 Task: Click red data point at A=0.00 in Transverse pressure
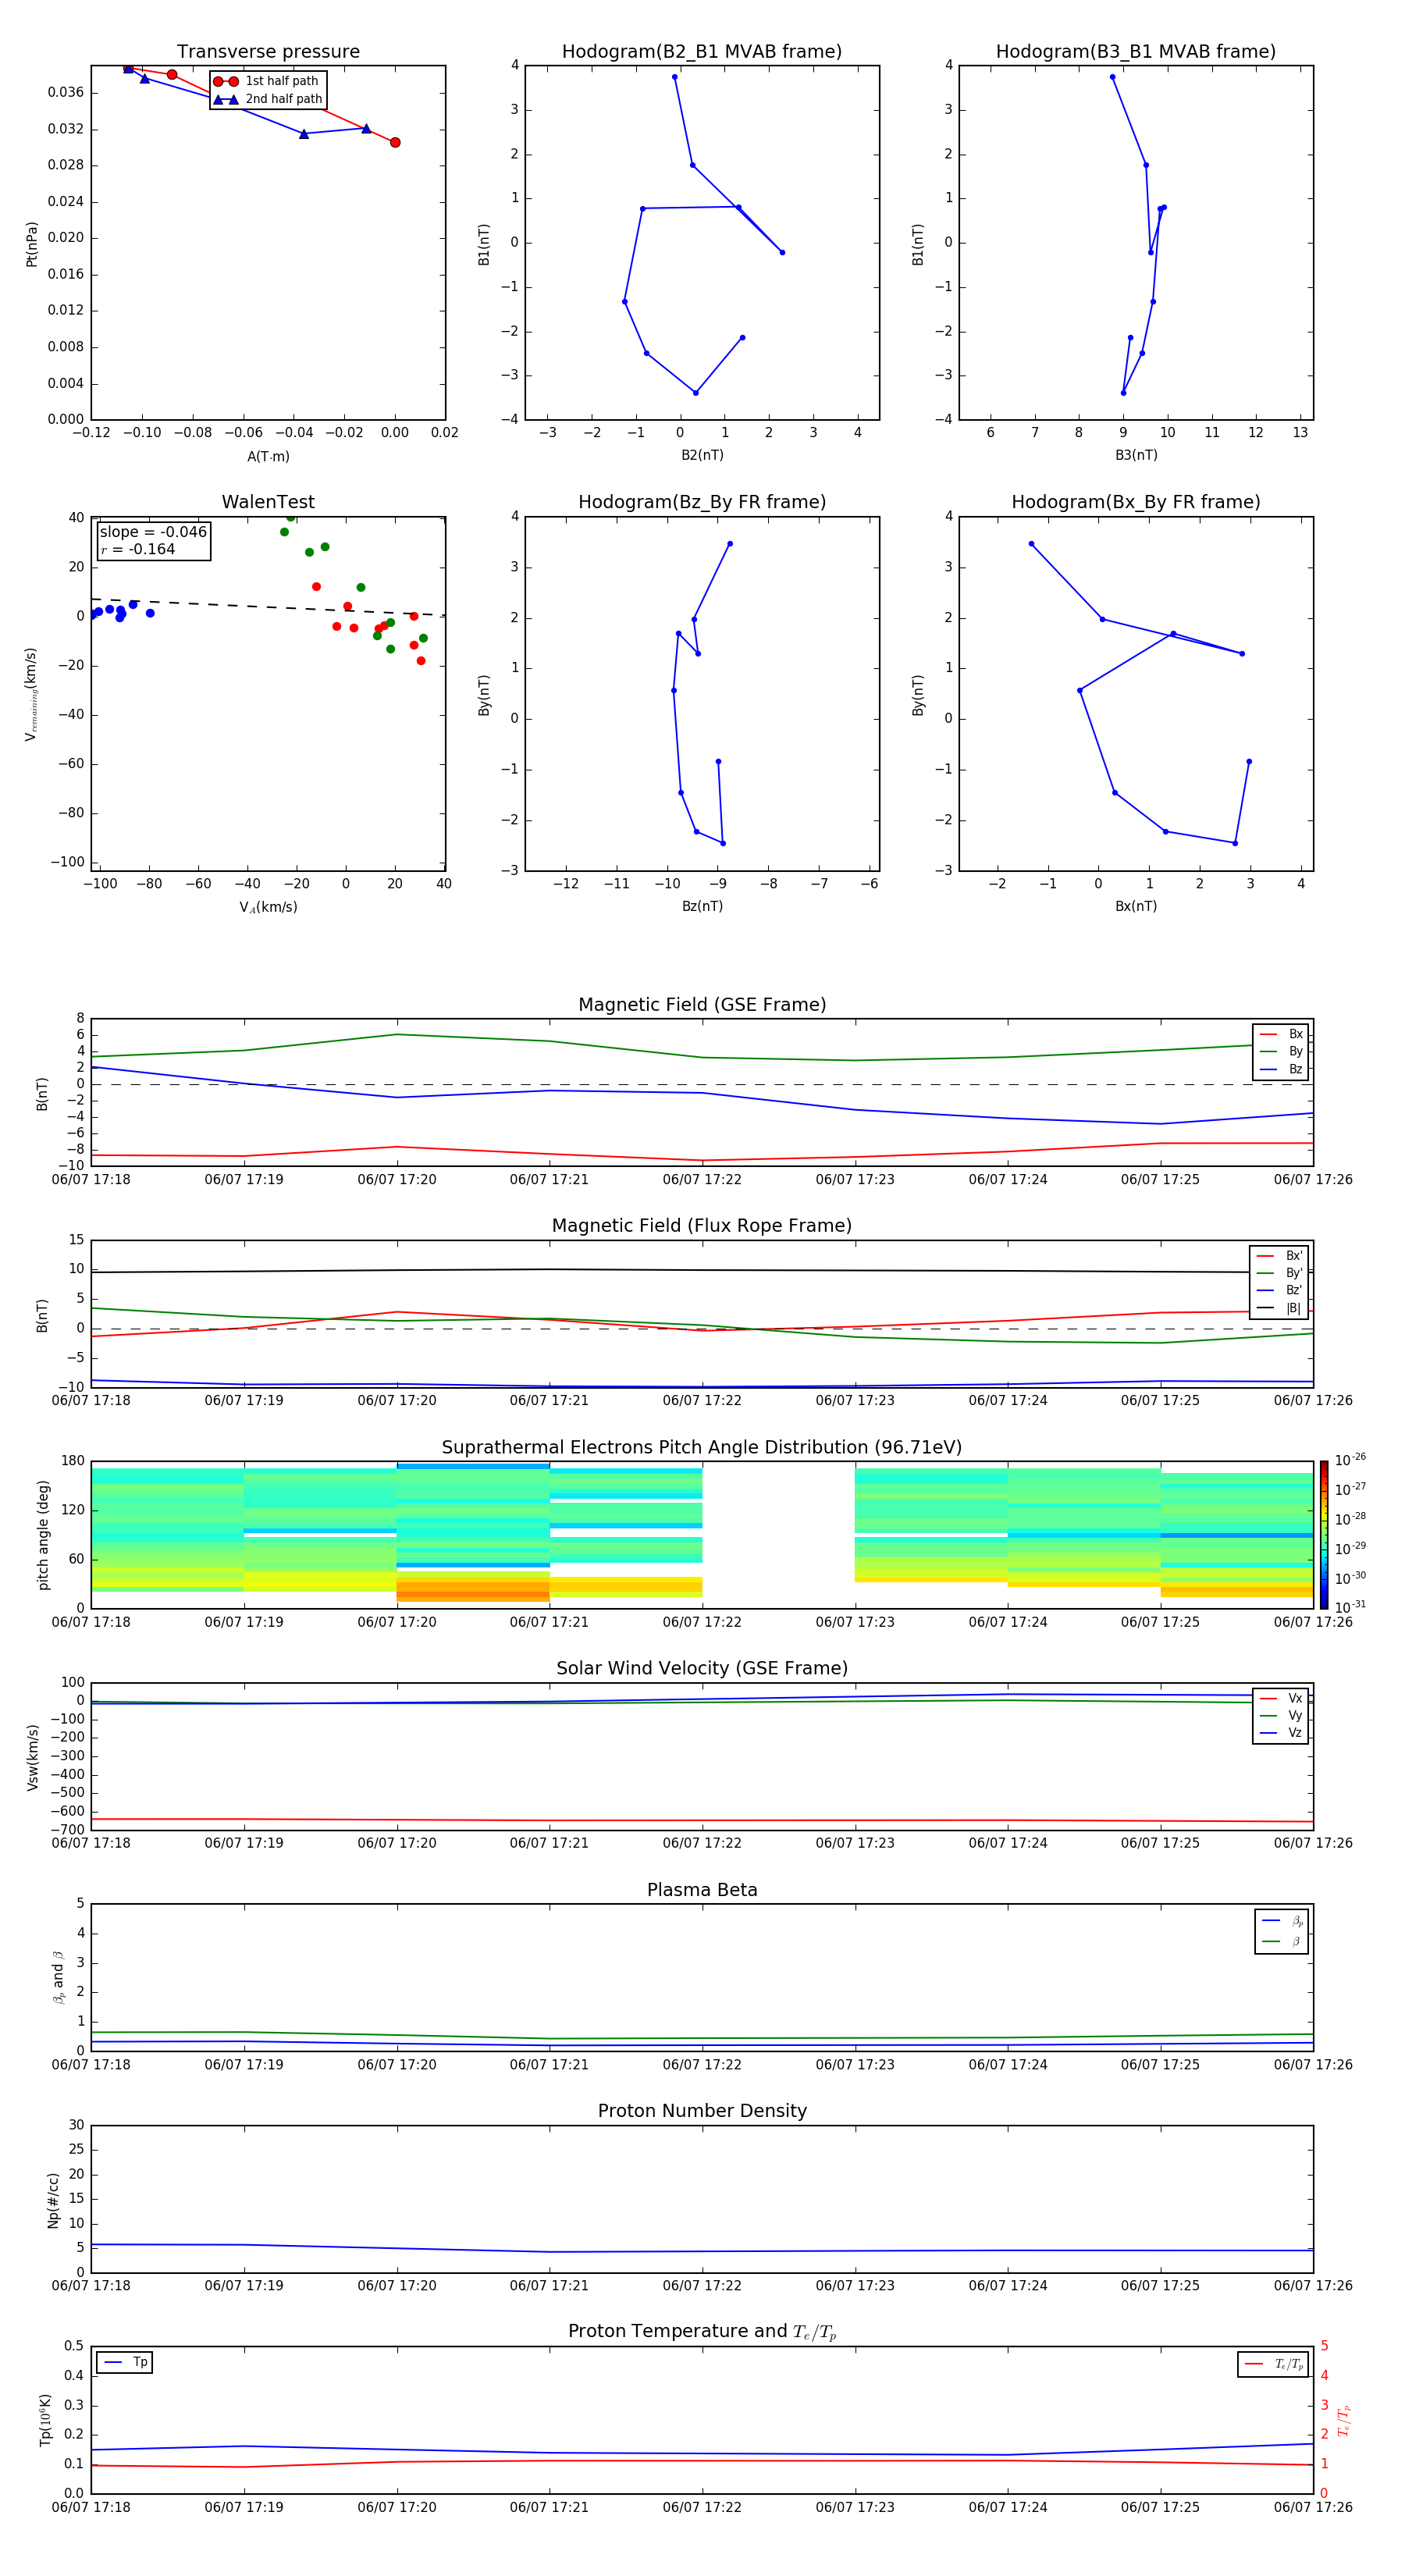(395, 143)
